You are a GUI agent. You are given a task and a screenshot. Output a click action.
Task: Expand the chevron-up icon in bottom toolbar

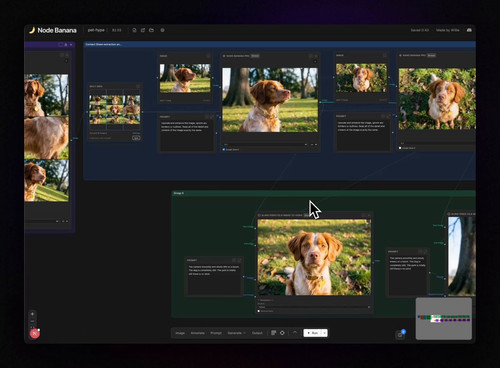(x=295, y=333)
